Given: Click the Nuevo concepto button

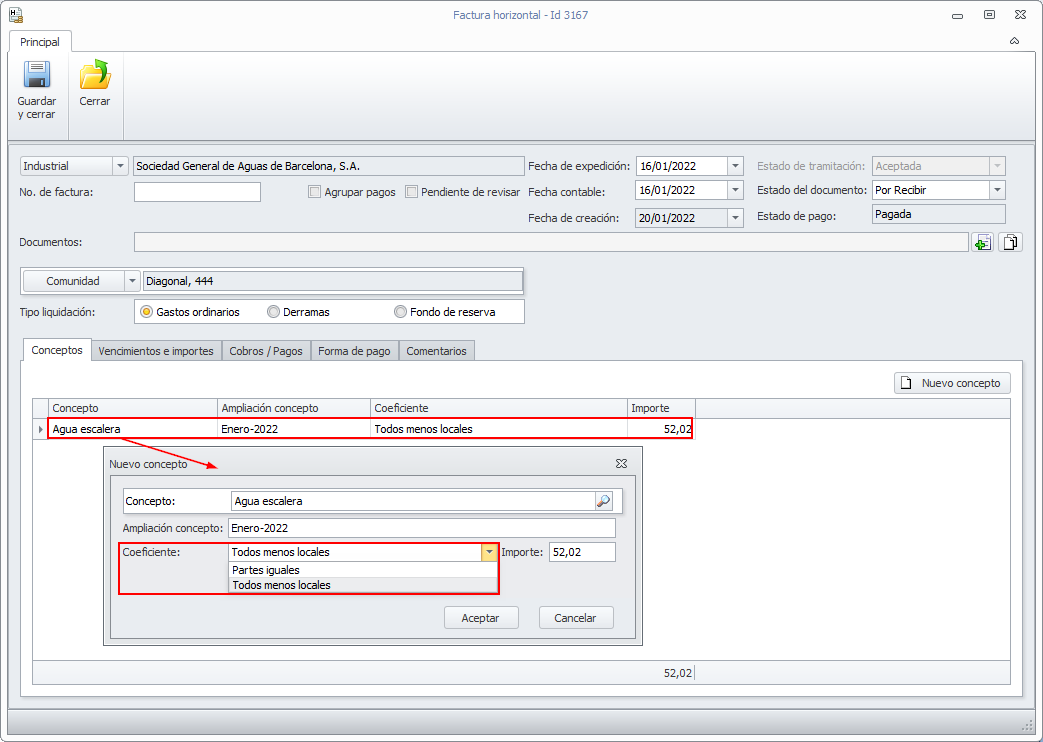Looking at the screenshot, I should (x=952, y=383).
